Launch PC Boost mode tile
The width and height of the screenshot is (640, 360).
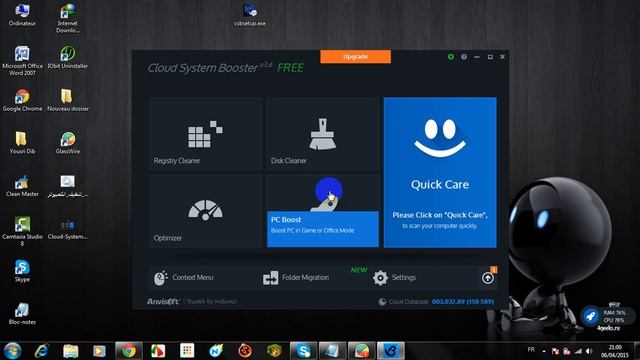[x=322, y=211]
